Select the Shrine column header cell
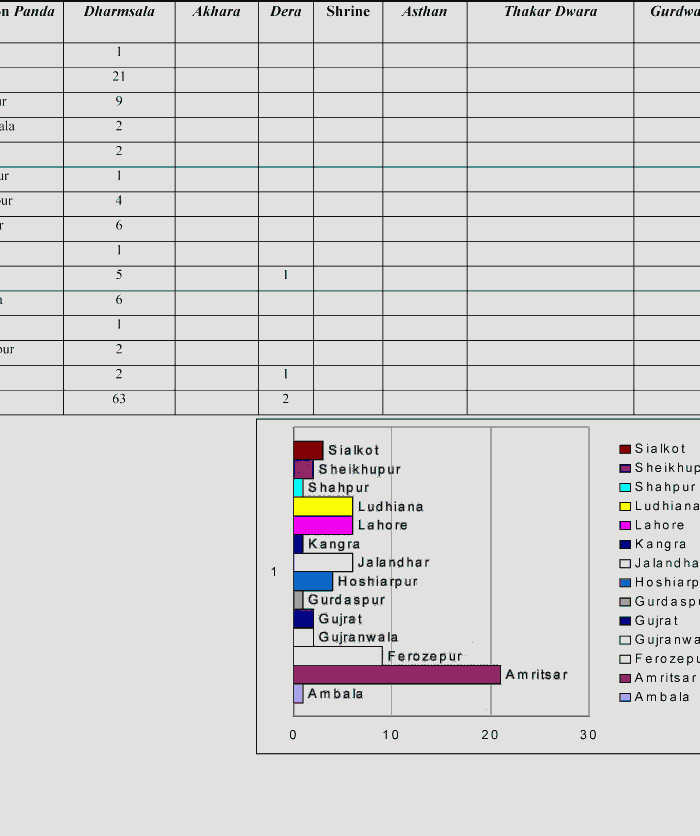Screen dimensions: 700x836 348,12
